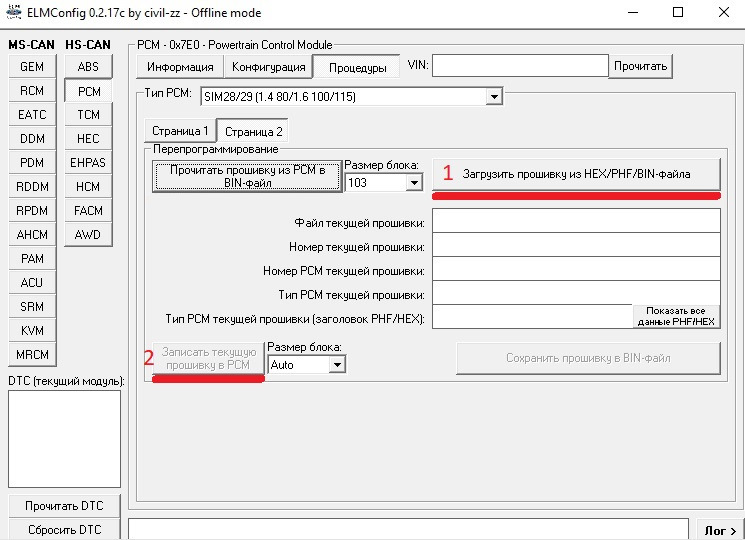Image resolution: width=745 pixels, height=540 pixels.
Task: Open the FACM module
Action: pos(88,210)
